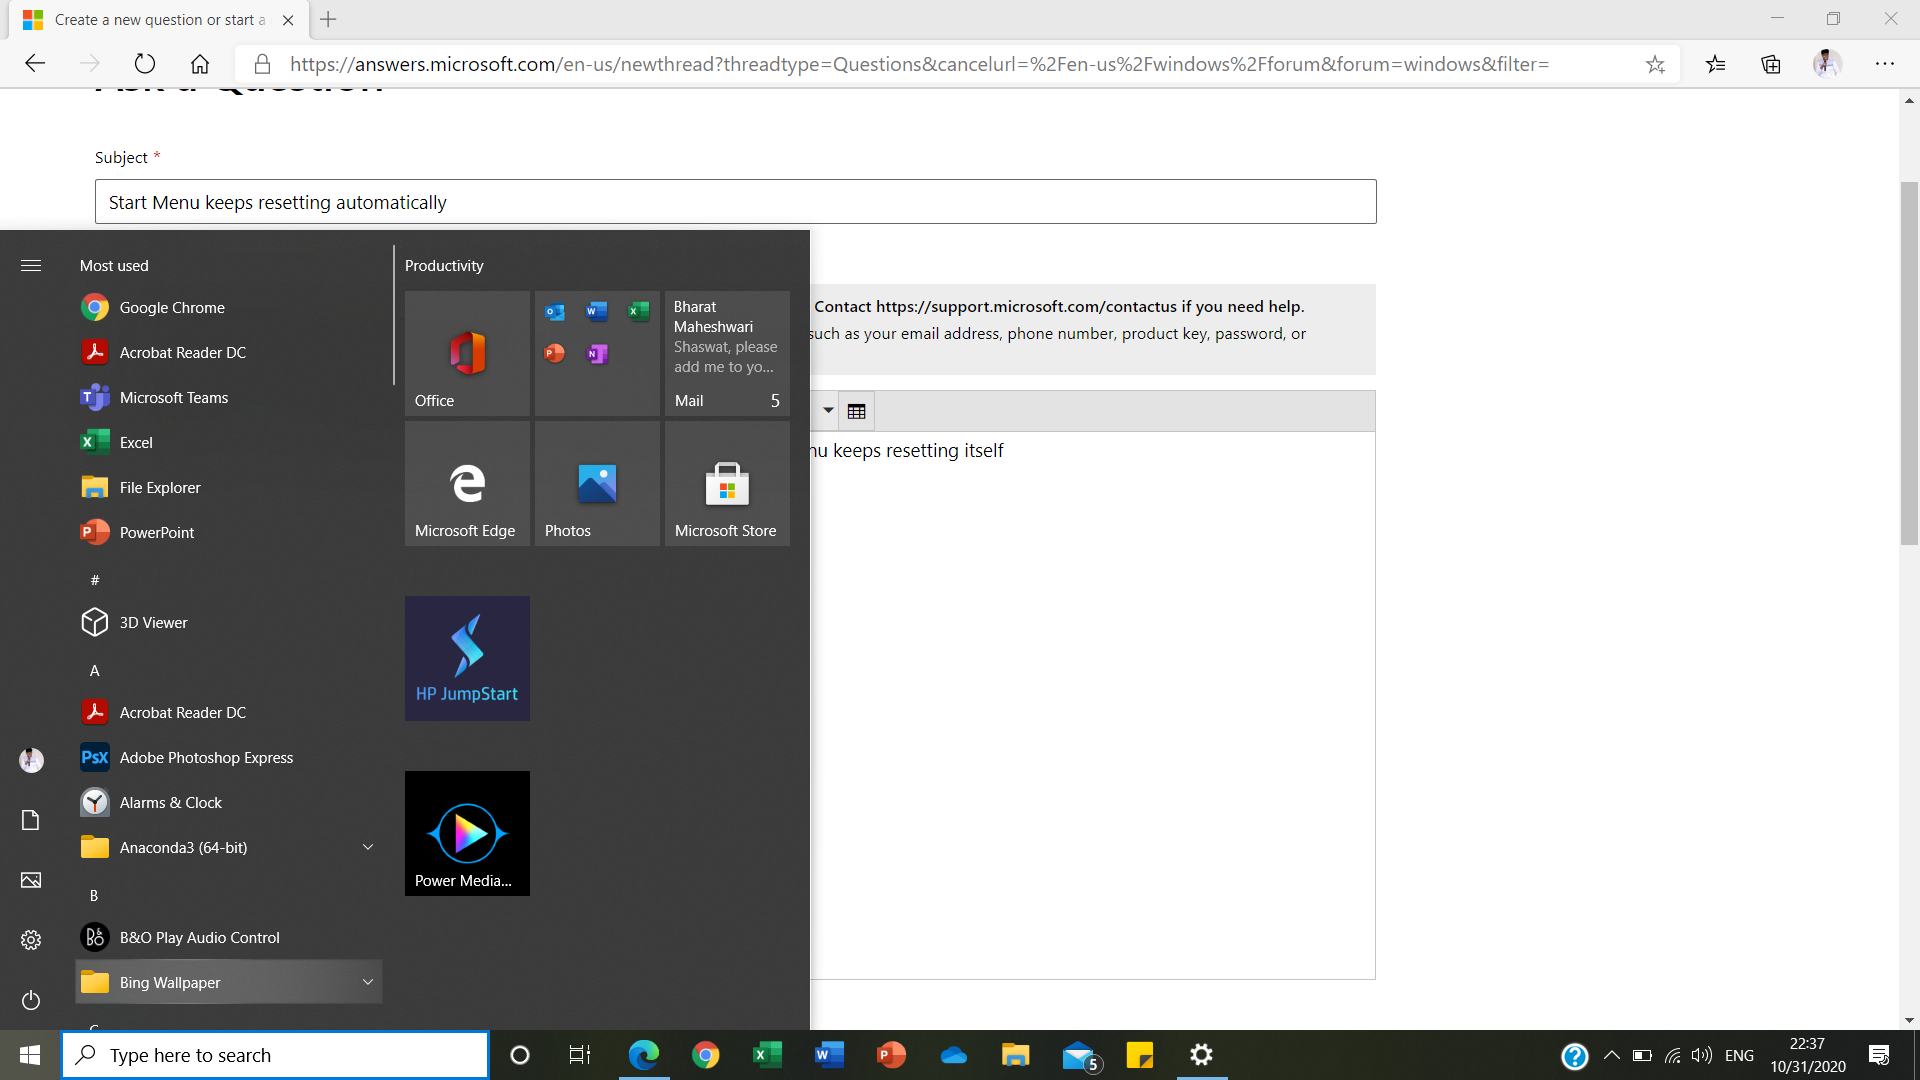
Task: Open the editor toolbar dropdown arrow
Action: [x=828, y=411]
